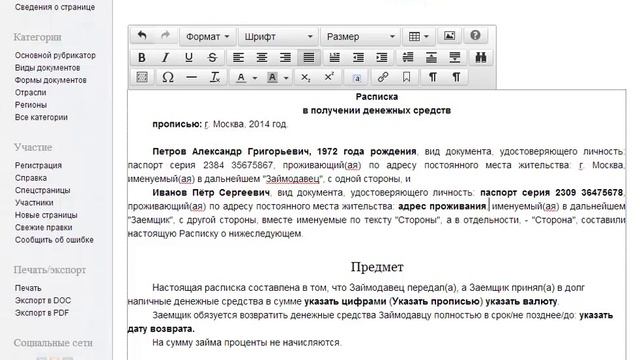The height and width of the screenshot is (360, 640).
Task: Click the line spacing icon with arrows
Action: pyautogui.click(x=408, y=58)
